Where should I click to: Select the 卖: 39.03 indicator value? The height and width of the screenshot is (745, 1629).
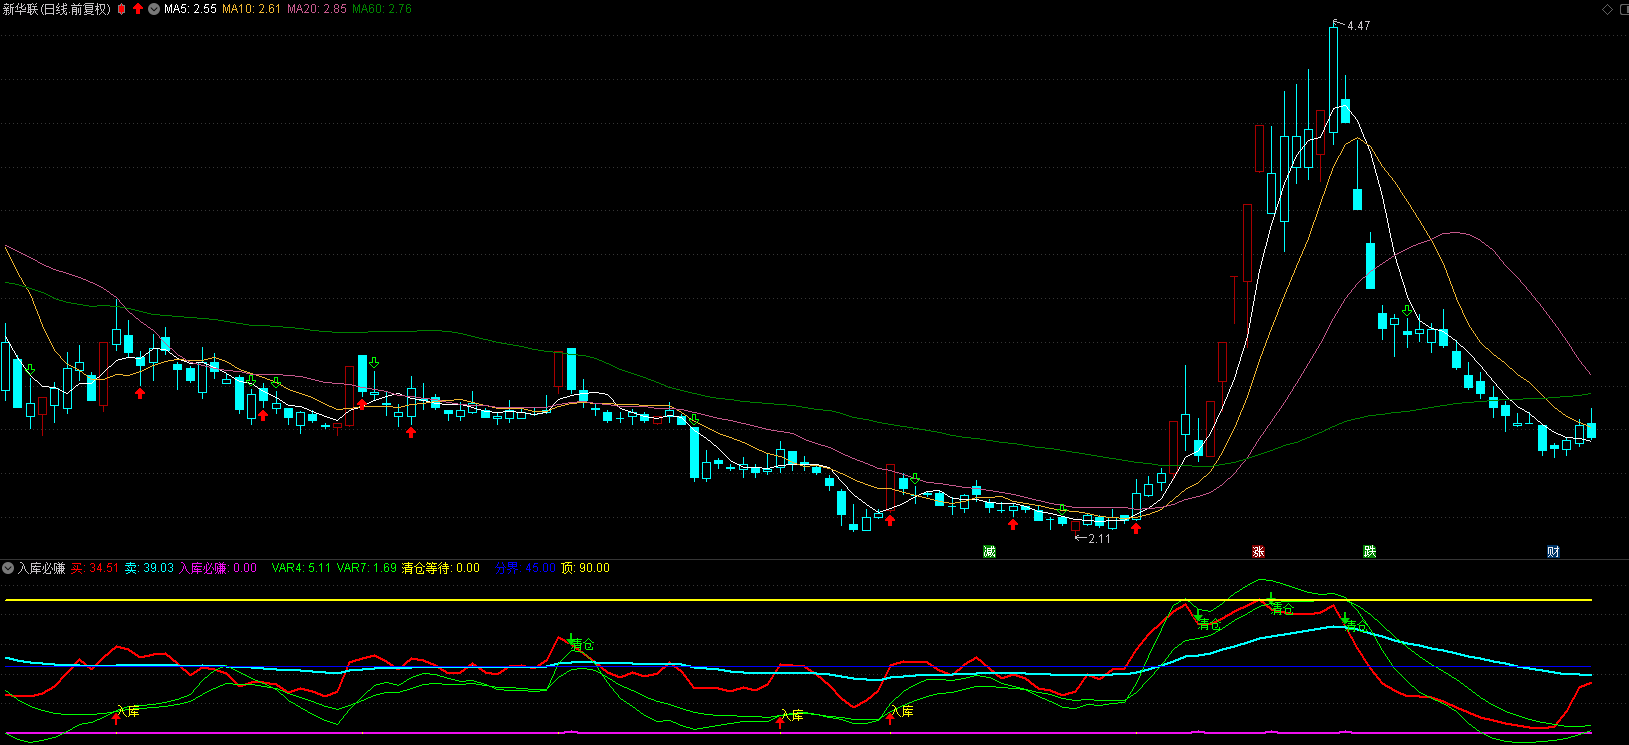point(149,568)
